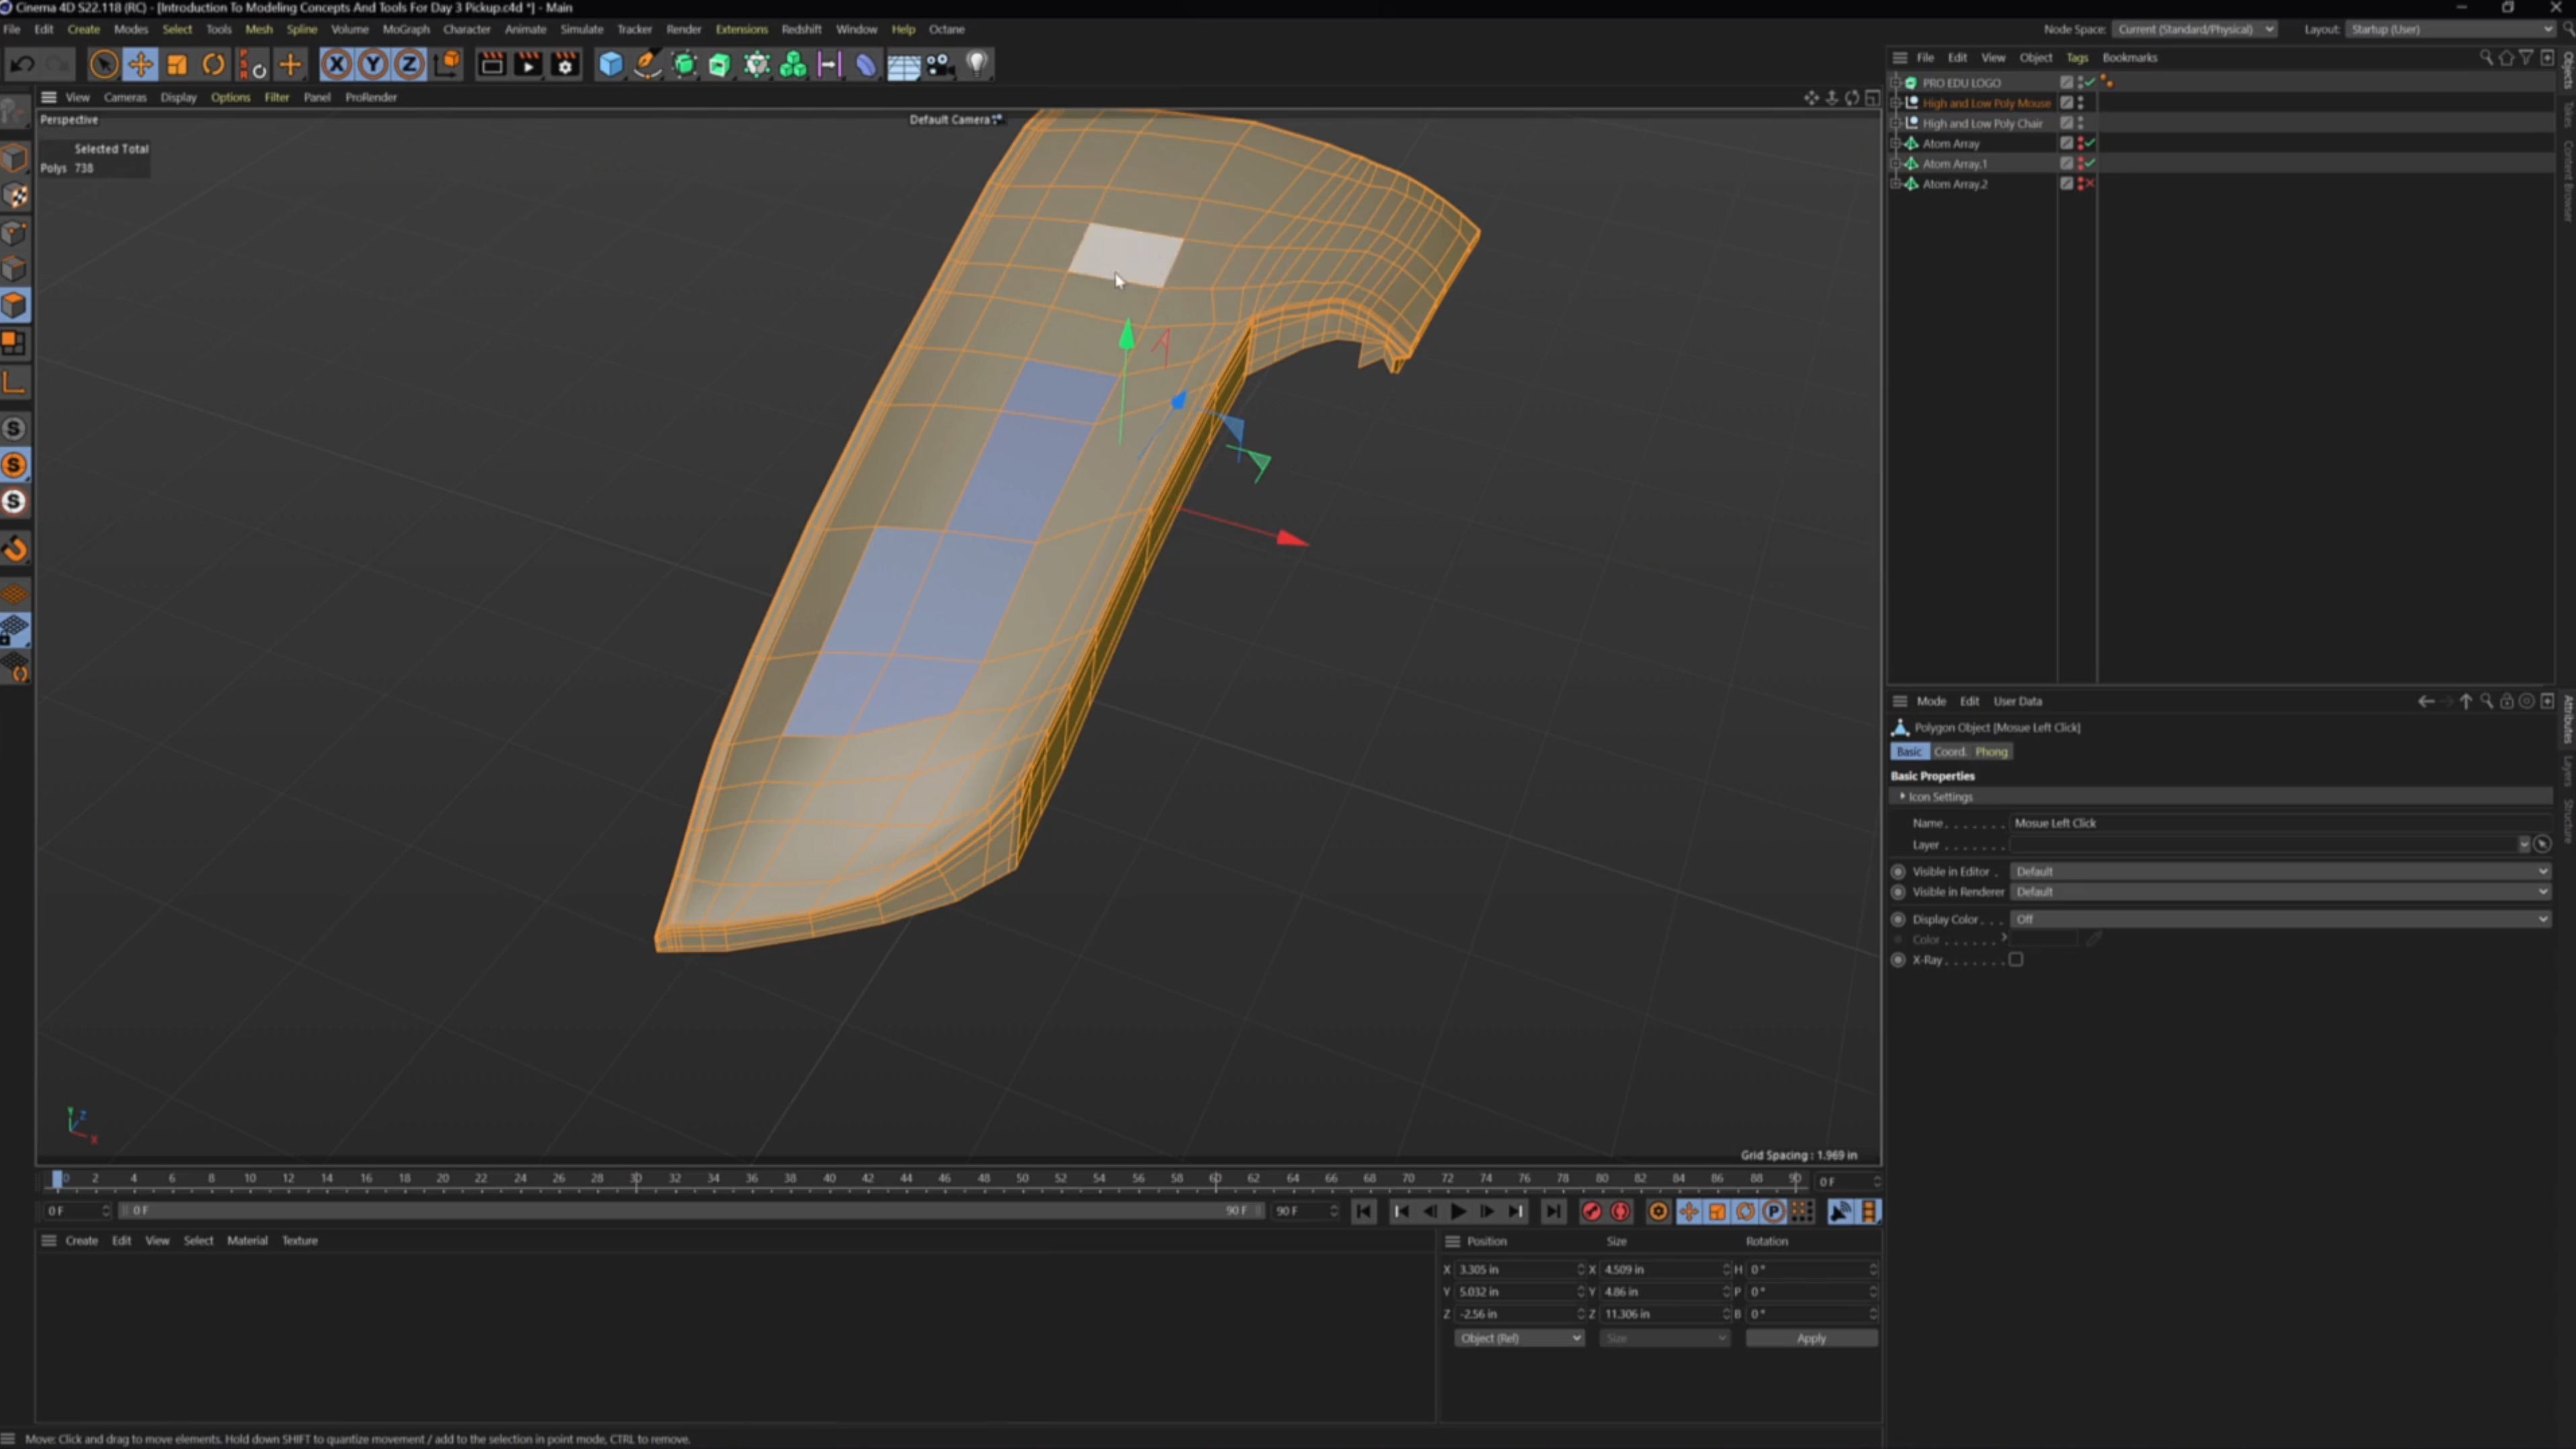Click the Floor grid icon
Image resolution: width=2576 pixels, height=1449 pixels.
coord(903,66)
